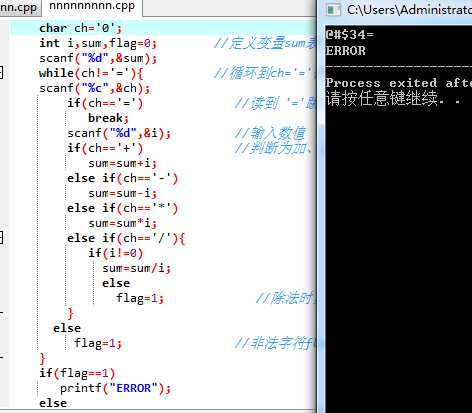Click the Process exited line in console
472x413 pixels.
399,83
